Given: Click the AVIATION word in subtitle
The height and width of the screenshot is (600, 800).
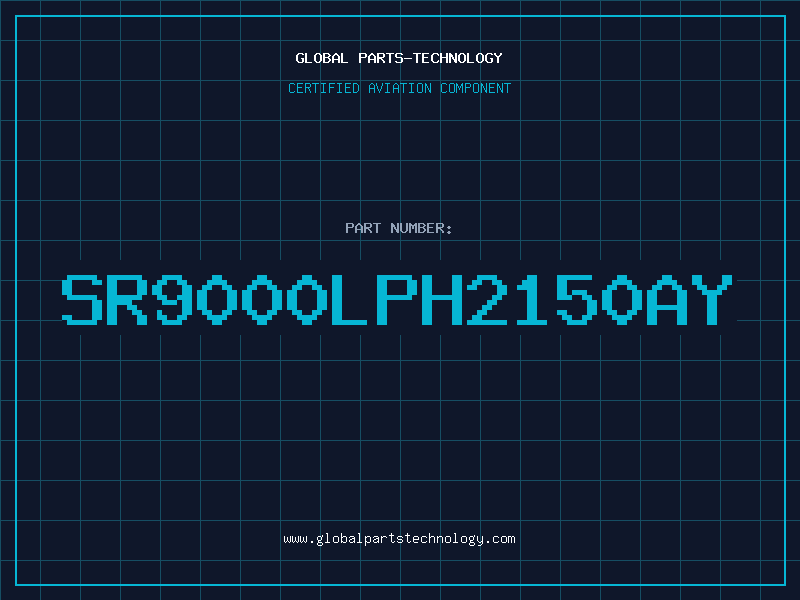Looking at the screenshot, I should click(399, 88).
